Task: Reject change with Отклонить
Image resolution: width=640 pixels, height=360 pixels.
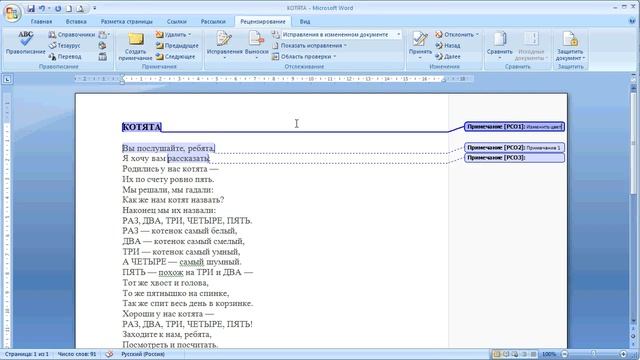Action: click(453, 35)
